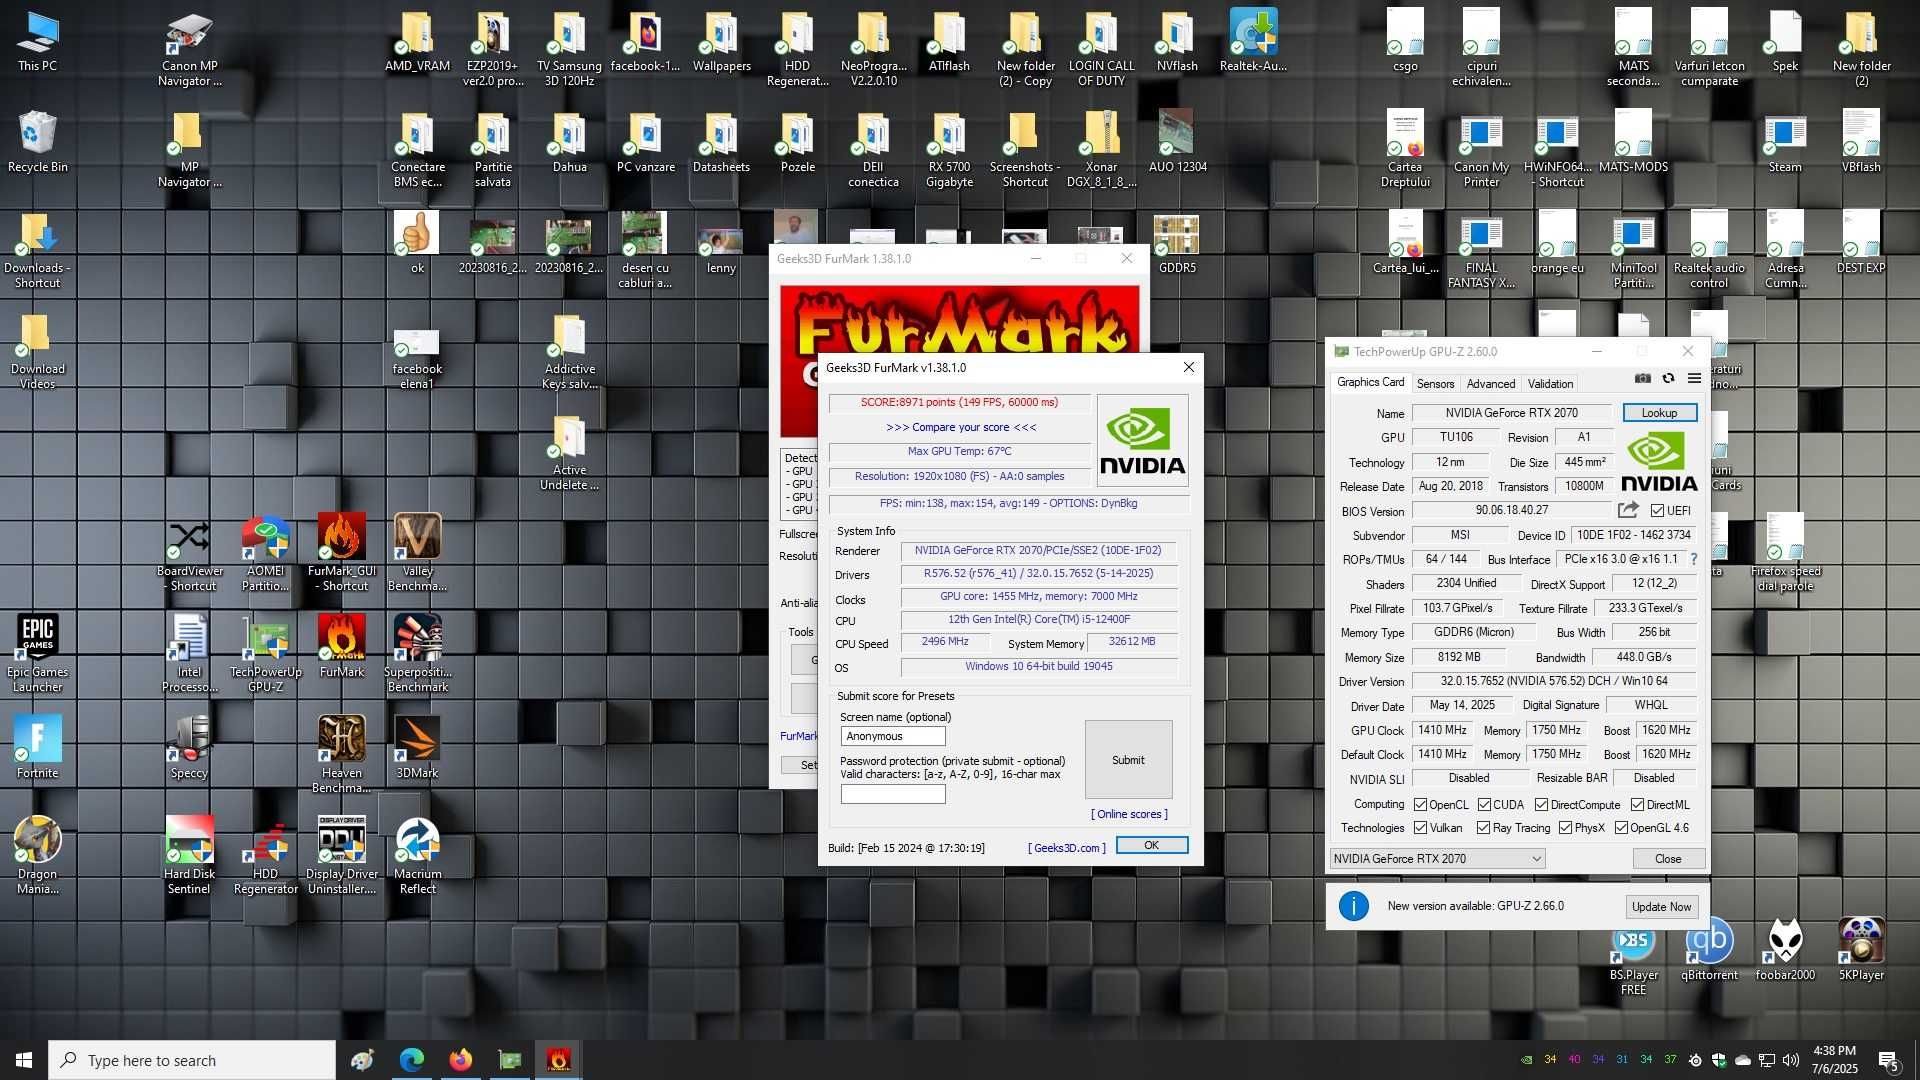Open the qBittorrent desktop icon
Screen dimensions: 1920x1080
tap(1709, 949)
